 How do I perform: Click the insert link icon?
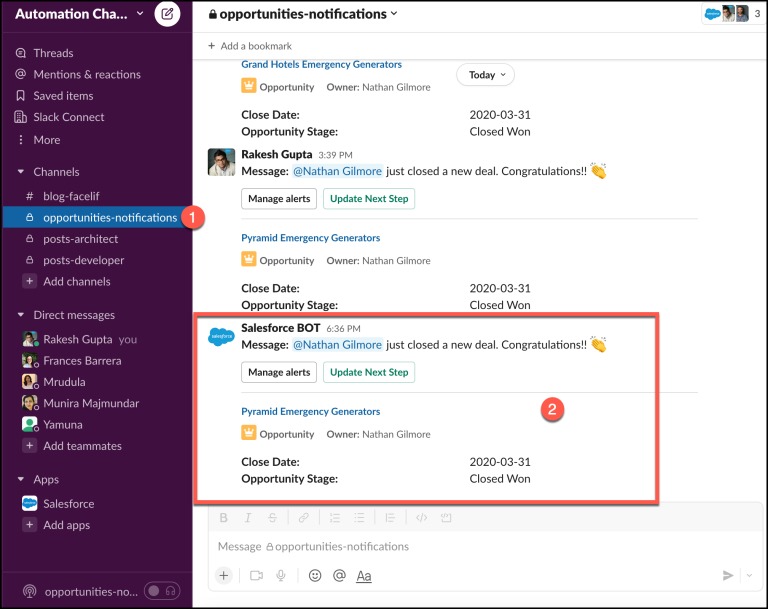(x=304, y=517)
